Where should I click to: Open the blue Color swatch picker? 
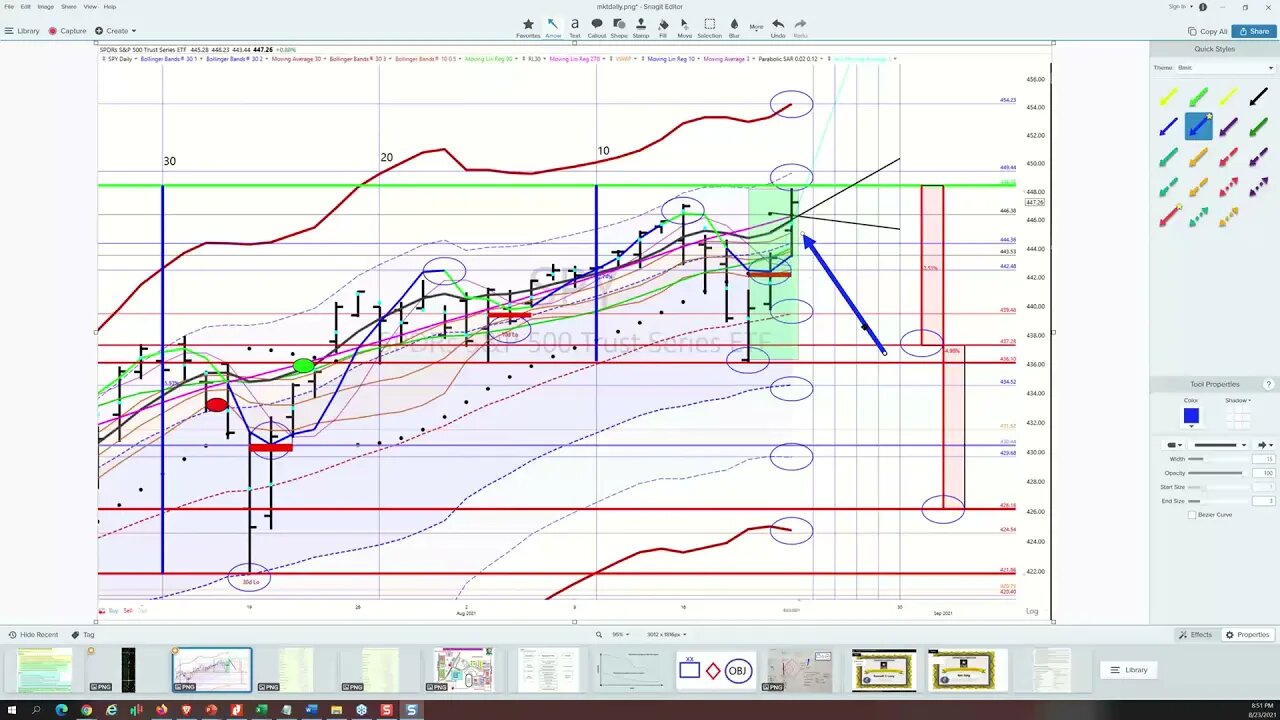click(1191, 416)
